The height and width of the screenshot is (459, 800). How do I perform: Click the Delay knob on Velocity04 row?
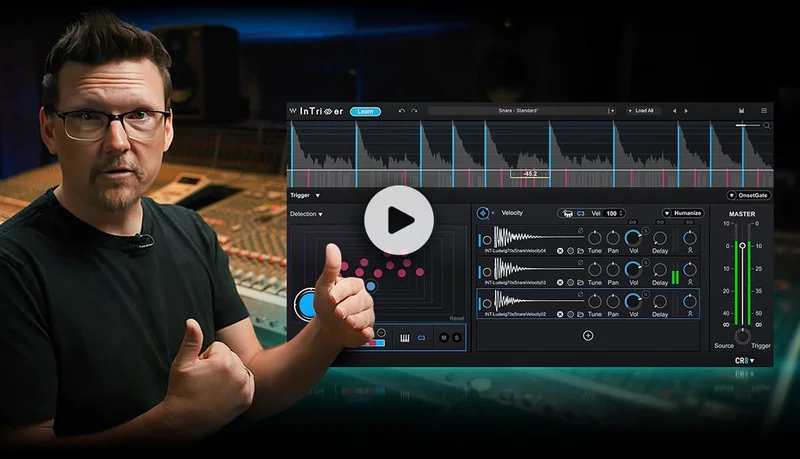(x=660, y=238)
